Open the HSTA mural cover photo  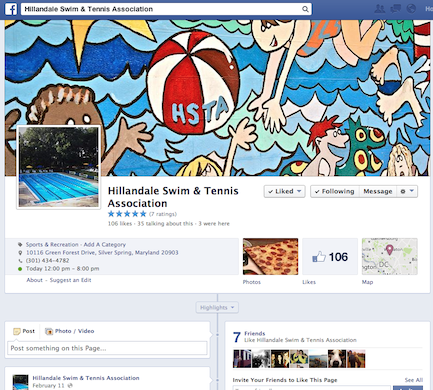click(217, 98)
